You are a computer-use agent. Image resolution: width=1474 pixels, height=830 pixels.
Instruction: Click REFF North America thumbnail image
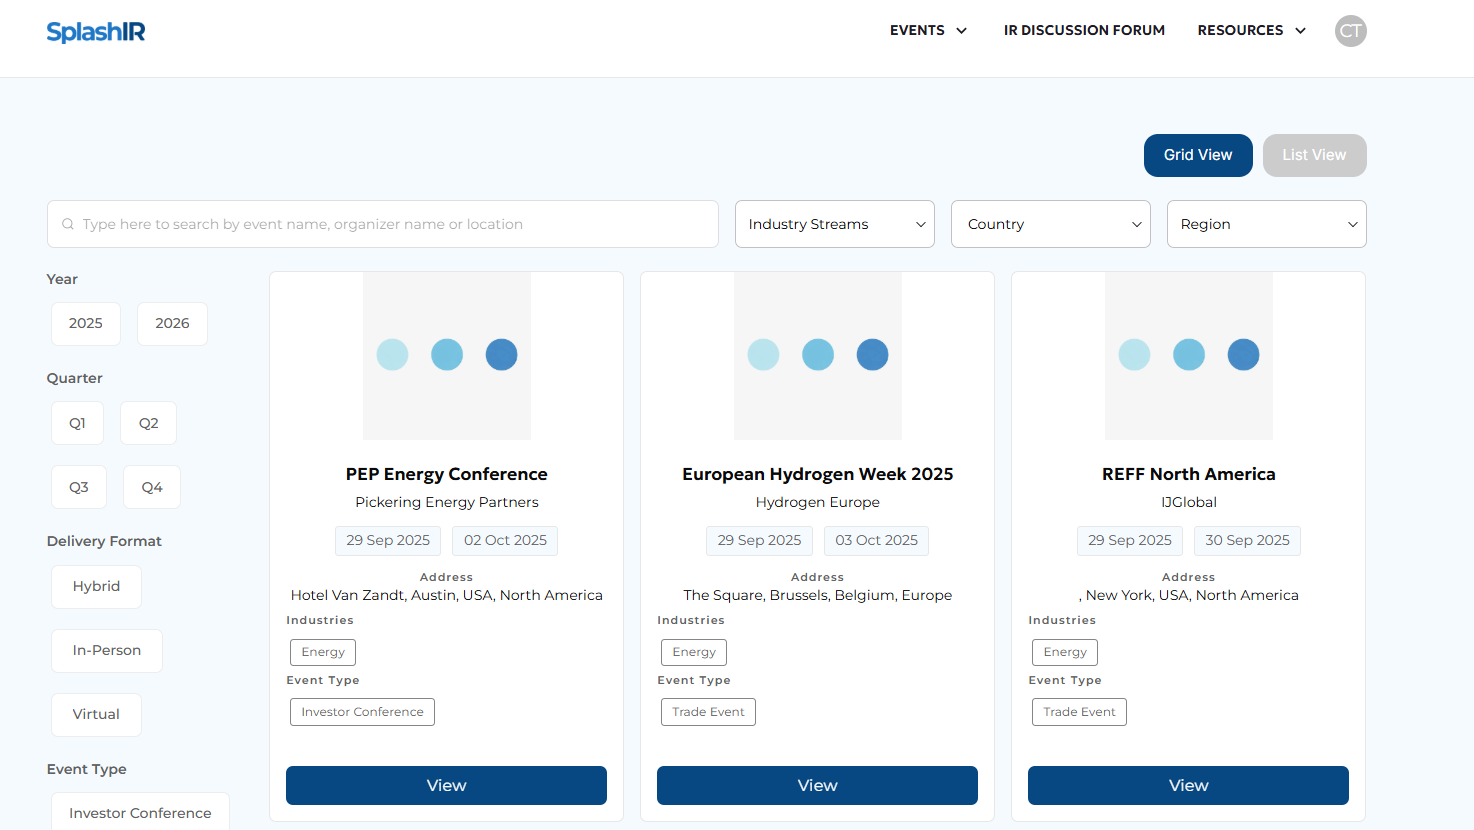1189,356
